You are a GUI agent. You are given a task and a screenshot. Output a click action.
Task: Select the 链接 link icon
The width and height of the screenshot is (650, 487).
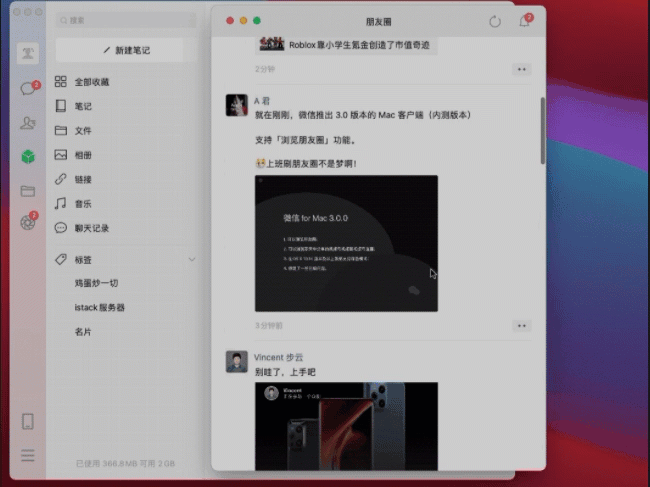click(61, 179)
